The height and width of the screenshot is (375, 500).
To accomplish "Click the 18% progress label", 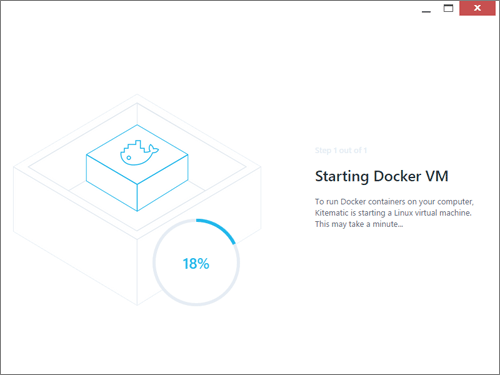I will [196, 264].
